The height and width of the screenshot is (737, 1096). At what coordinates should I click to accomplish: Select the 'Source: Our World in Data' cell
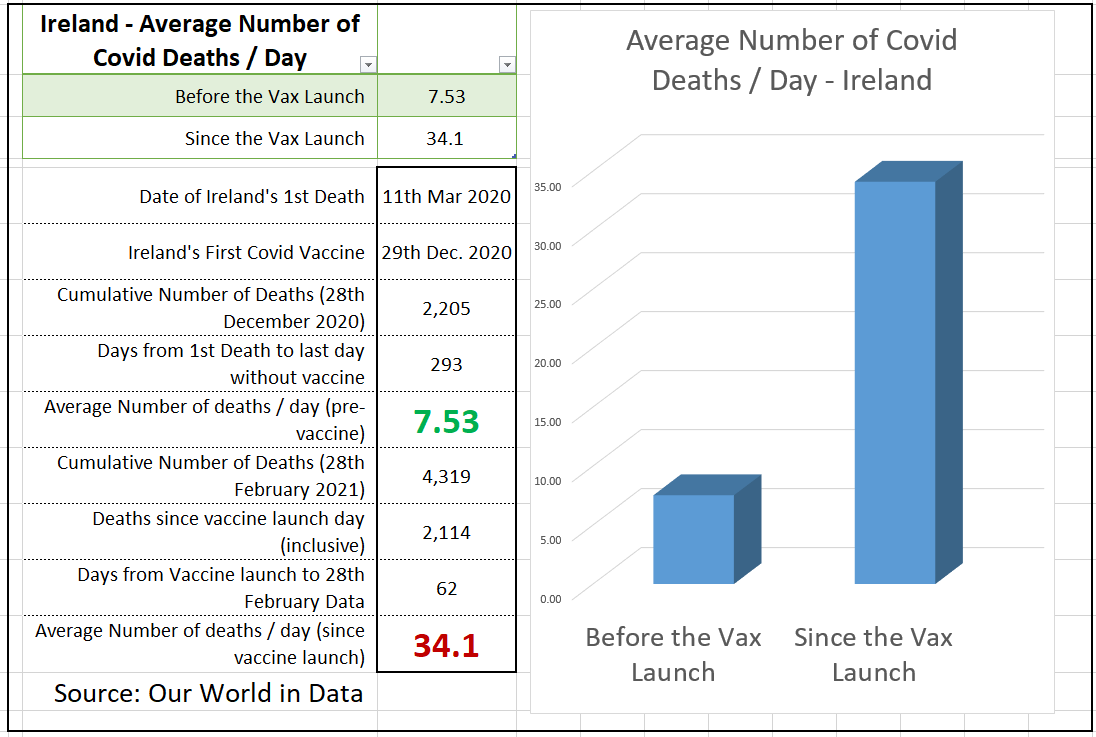point(208,694)
